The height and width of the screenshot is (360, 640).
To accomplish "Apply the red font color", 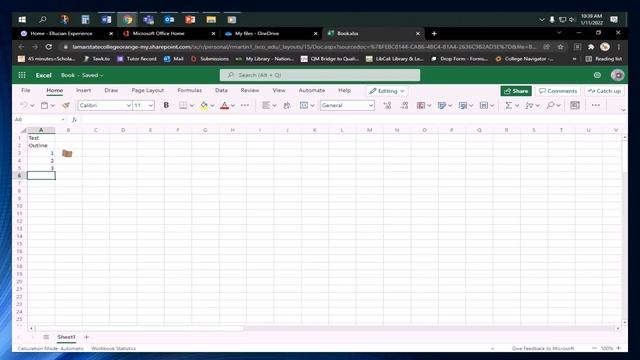I will pos(224,105).
